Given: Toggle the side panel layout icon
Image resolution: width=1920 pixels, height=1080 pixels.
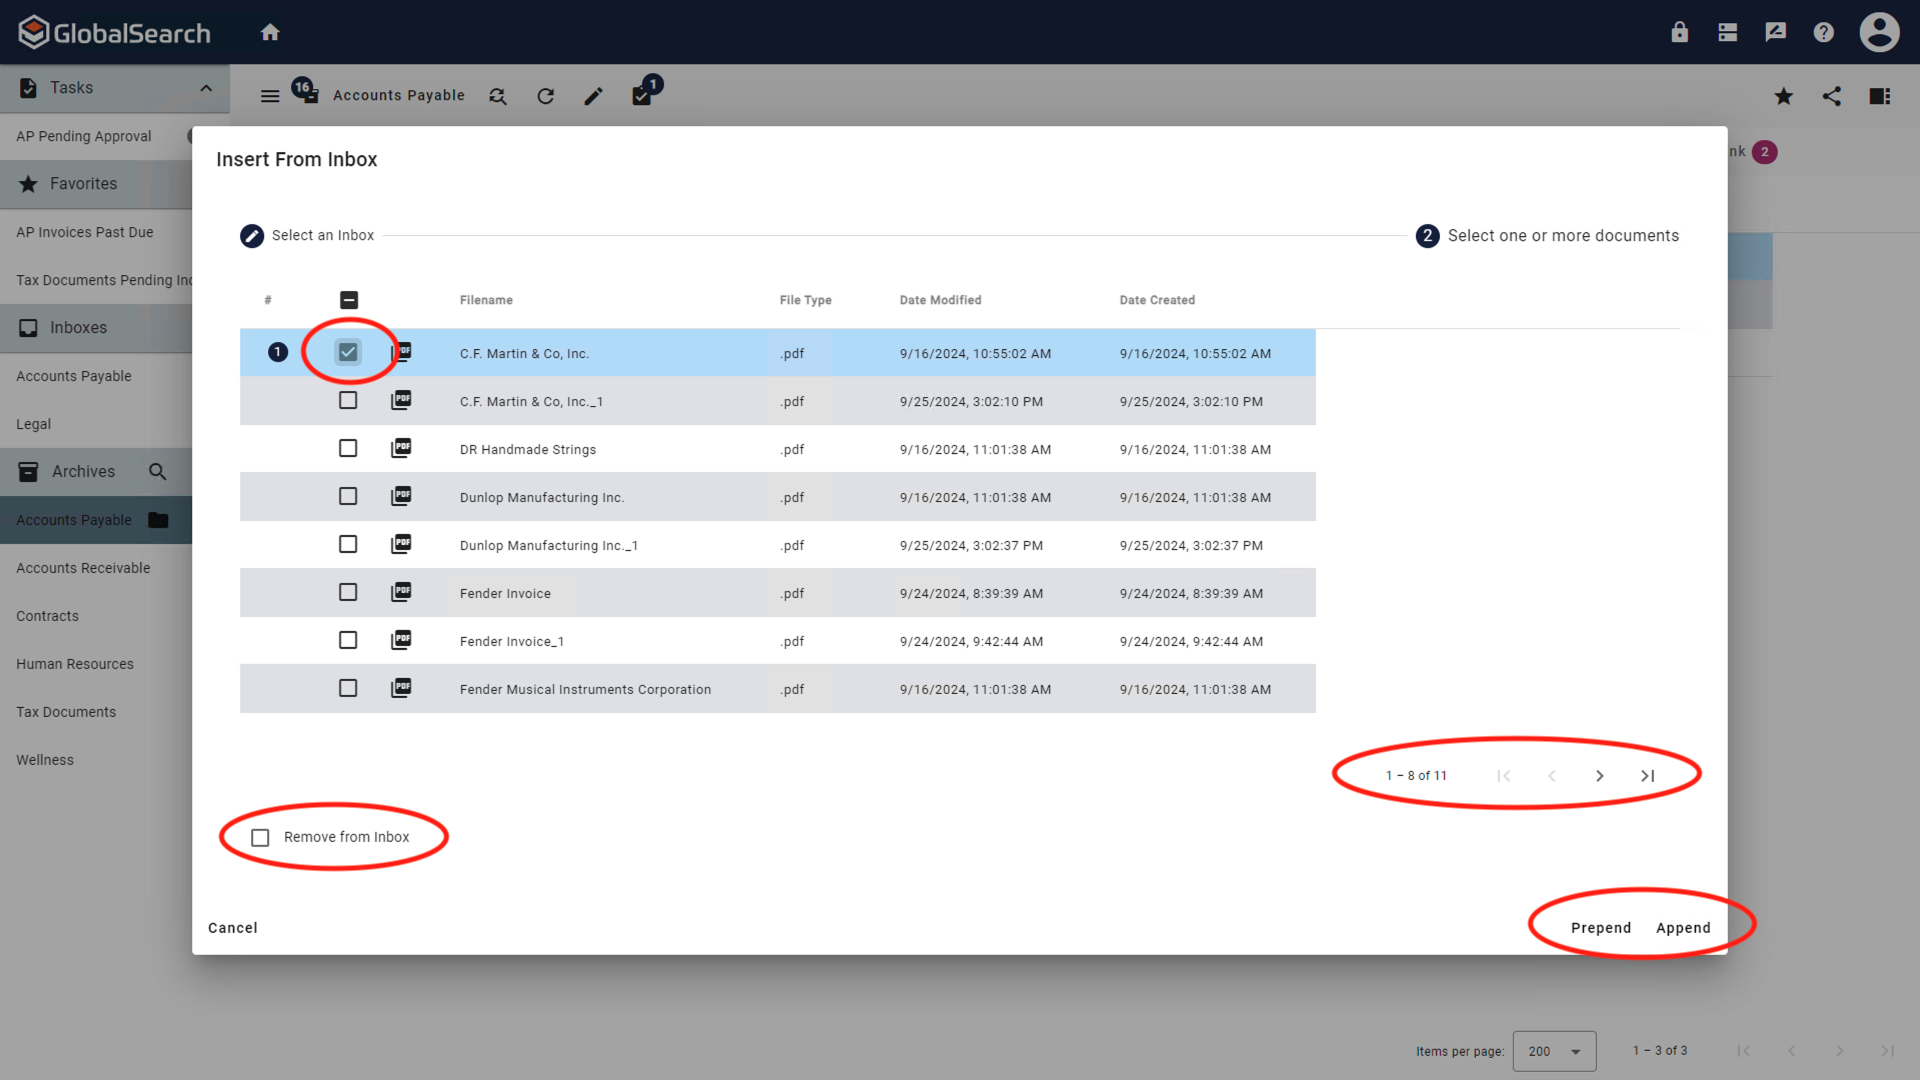Looking at the screenshot, I should pyautogui.click(x=1879, y=96).
